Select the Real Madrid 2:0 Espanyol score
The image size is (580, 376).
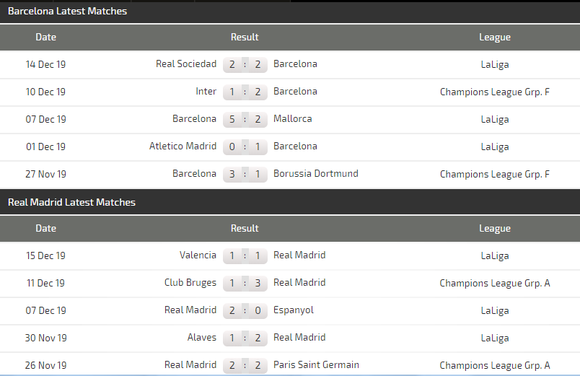click(x=245, y=310)
